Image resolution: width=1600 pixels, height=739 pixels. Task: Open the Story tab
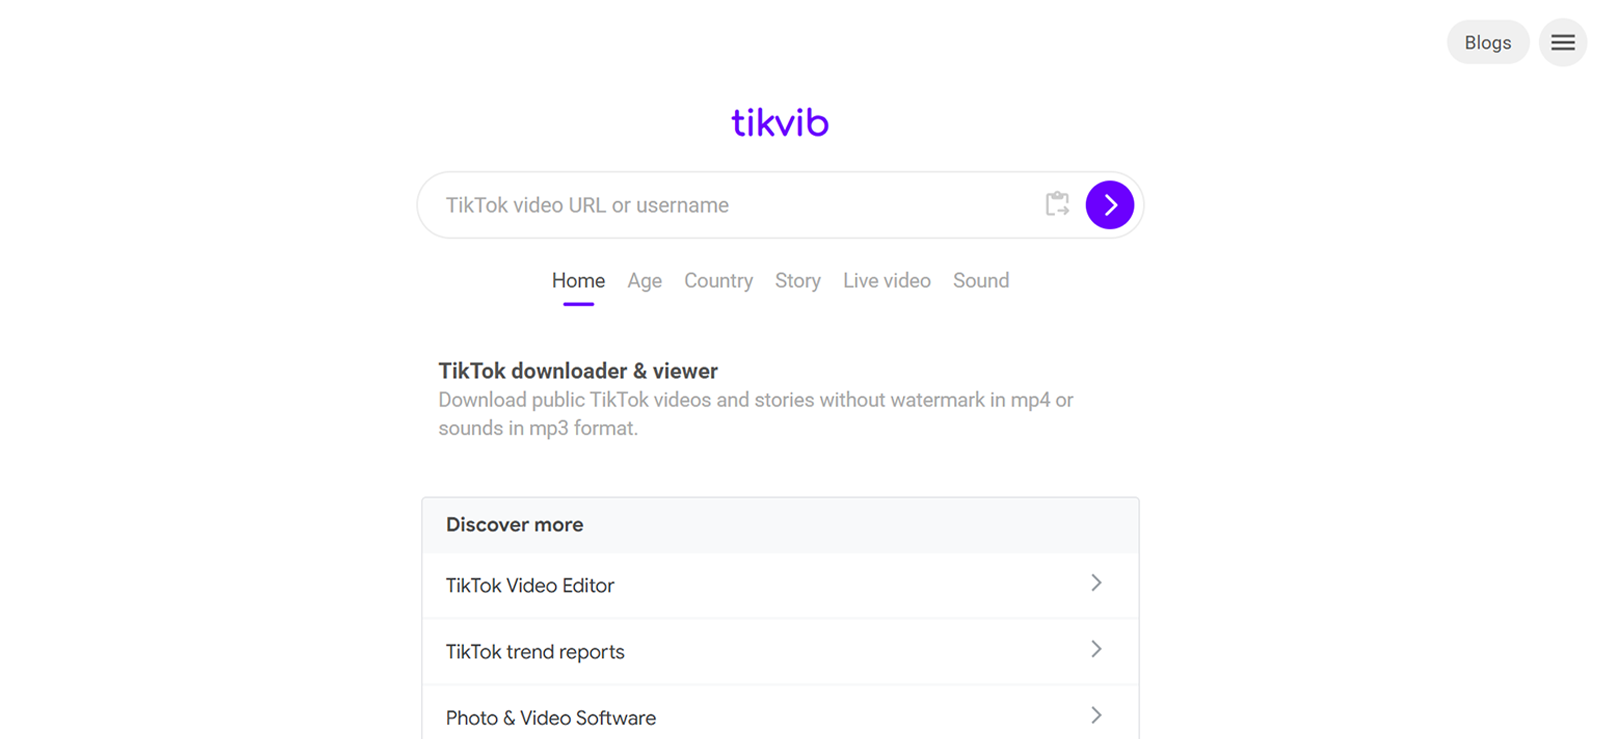point(798,281)
